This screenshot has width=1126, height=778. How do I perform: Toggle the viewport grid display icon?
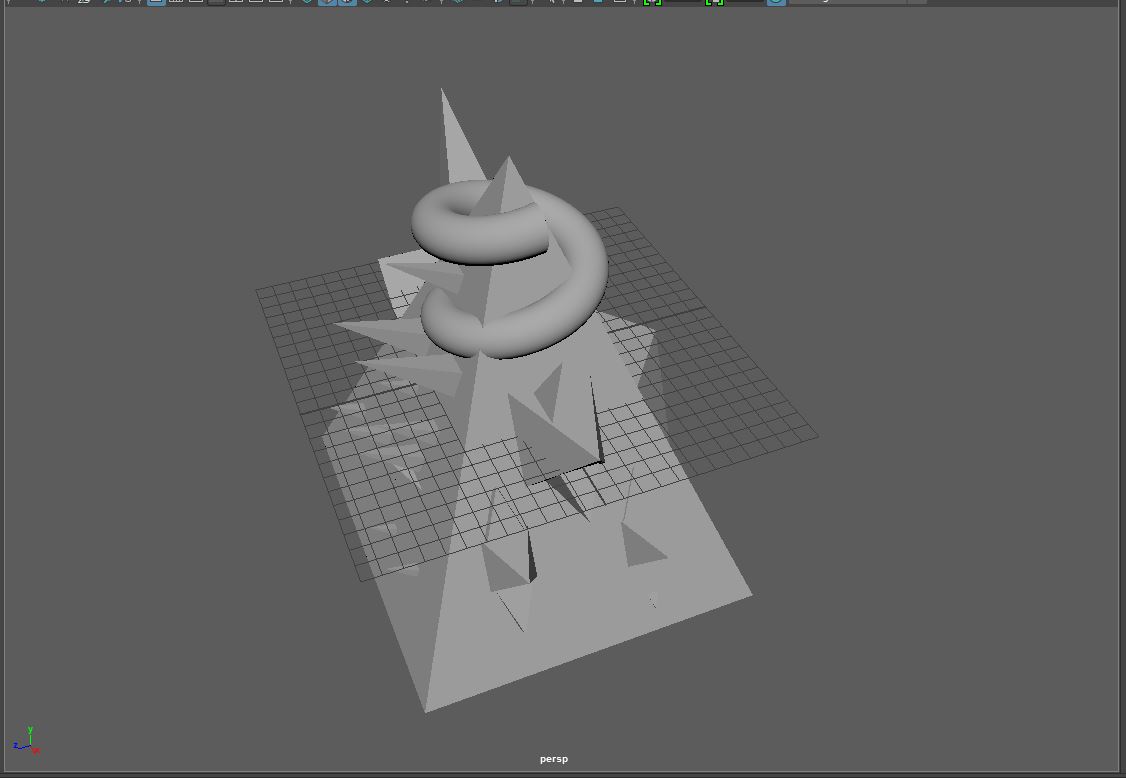[x=156, y=1]
